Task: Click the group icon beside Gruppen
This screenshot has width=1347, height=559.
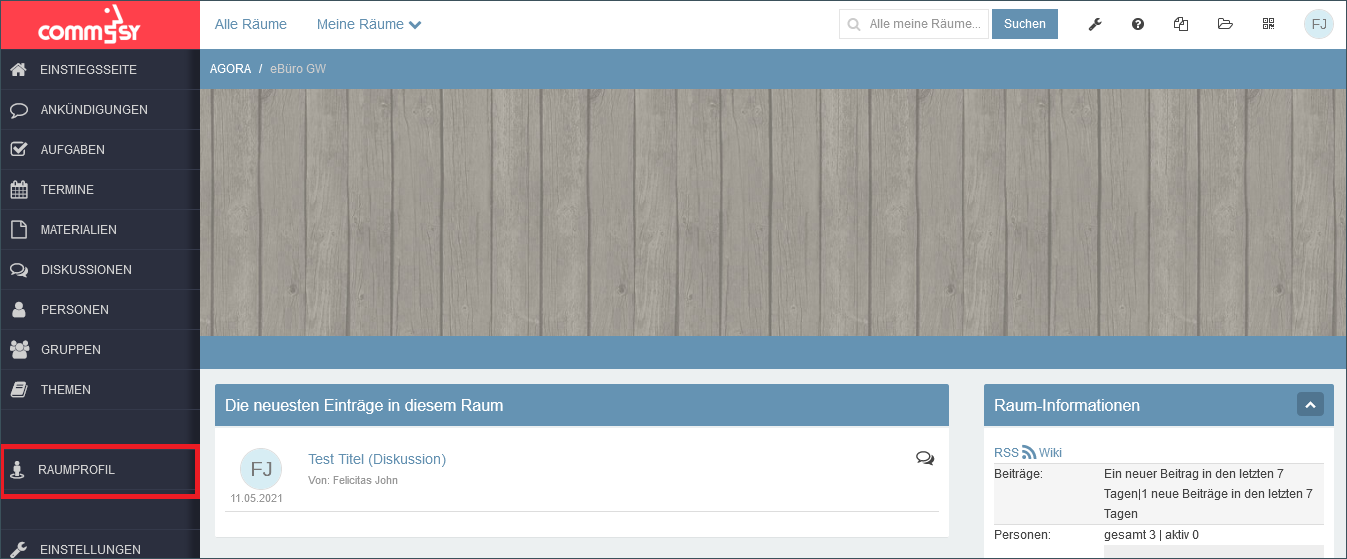Action: (x=18, y=350)
